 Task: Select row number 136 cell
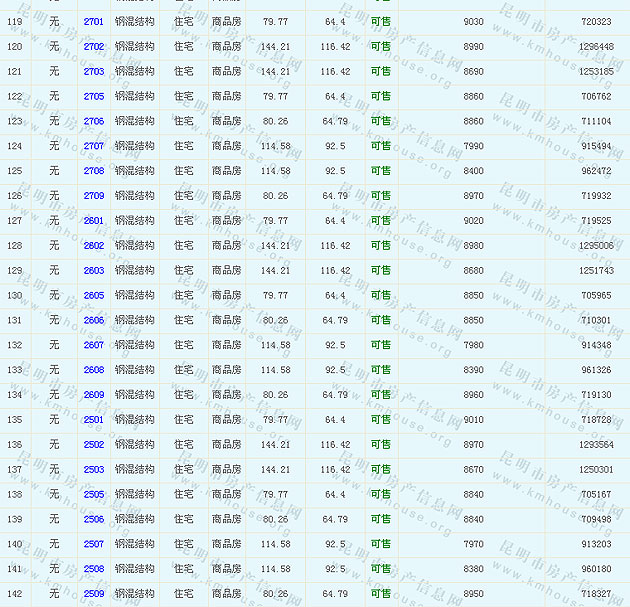(x=15, y=445)
